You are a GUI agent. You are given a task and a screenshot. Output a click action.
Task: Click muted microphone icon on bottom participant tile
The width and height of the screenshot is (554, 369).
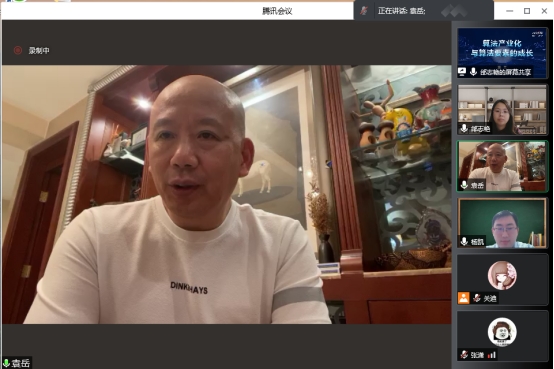[464, 355]
